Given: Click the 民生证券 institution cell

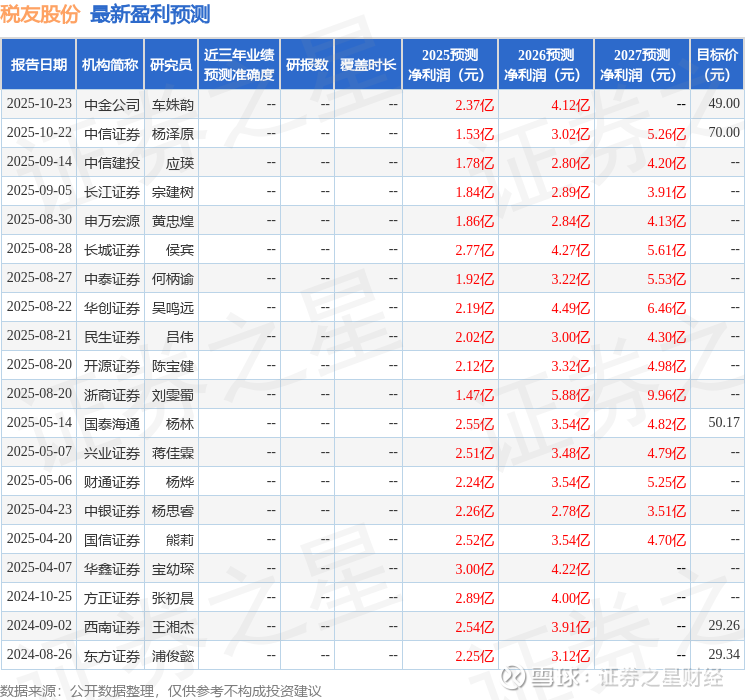Looking at the screenshot, I should (x=112, y=337).
